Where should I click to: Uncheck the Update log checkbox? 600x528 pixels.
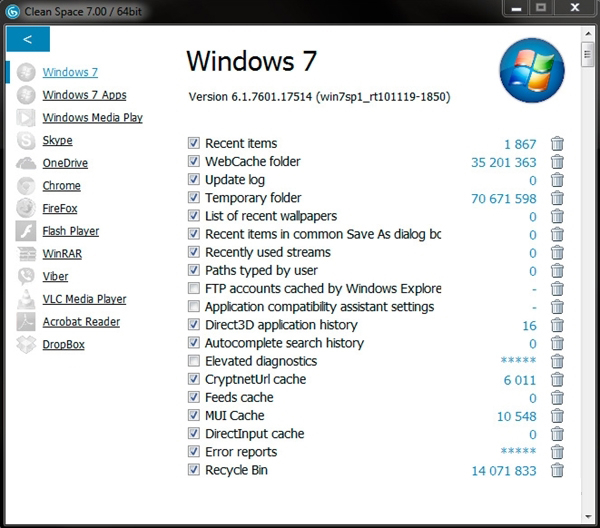pos(194,179)
